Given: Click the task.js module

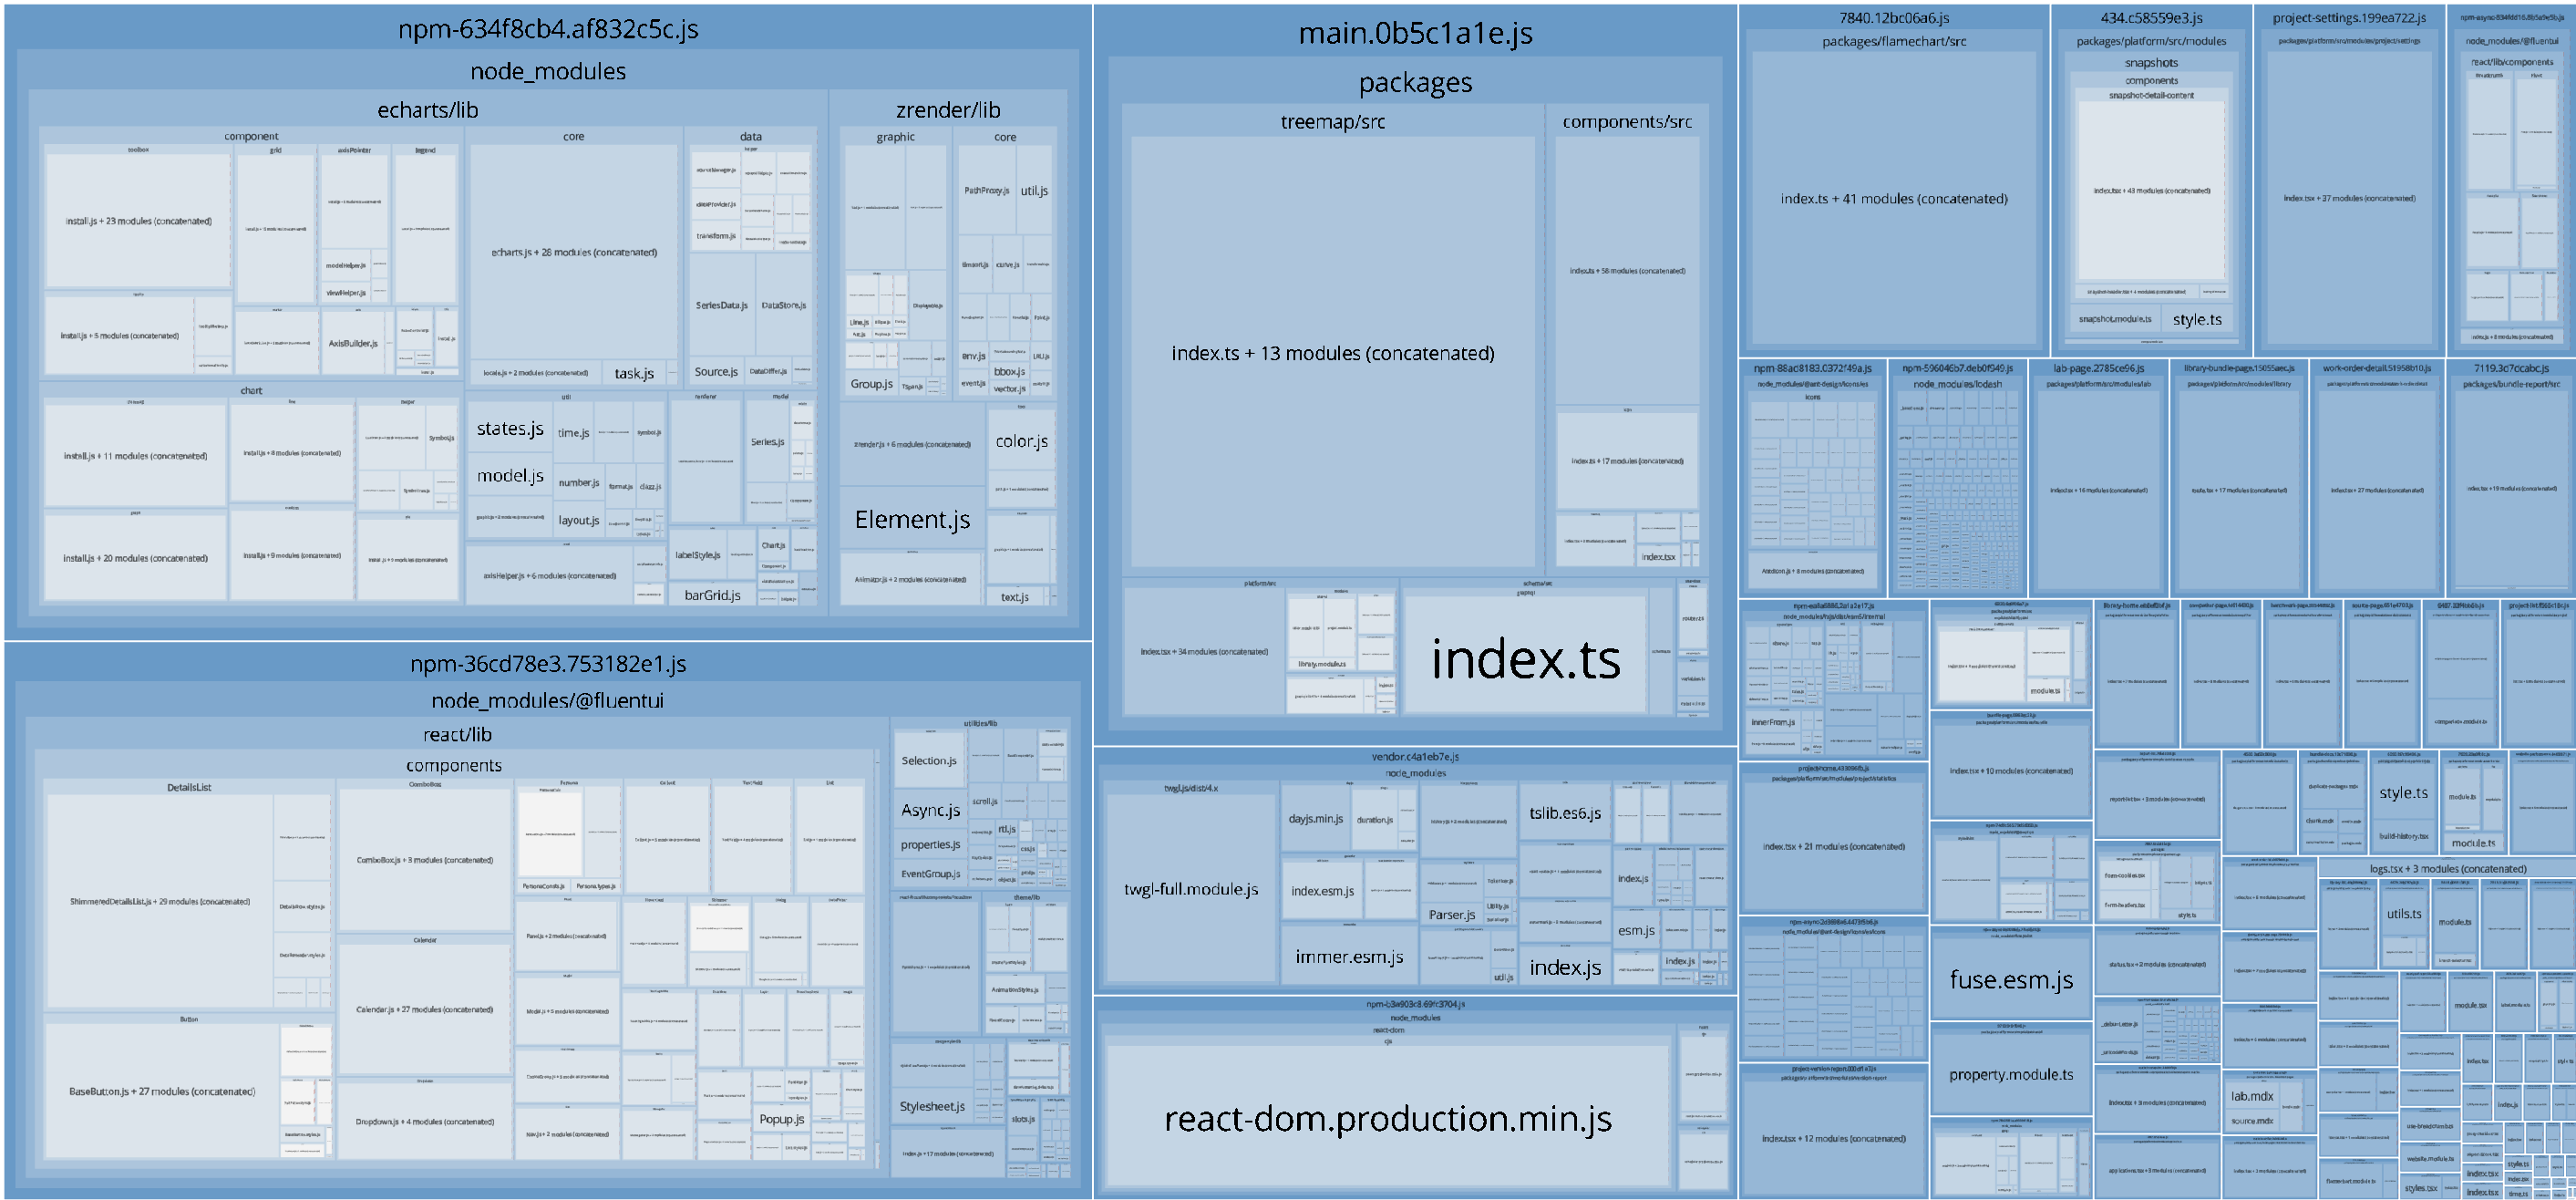Looking at the screenshot, I should point(634,373).
